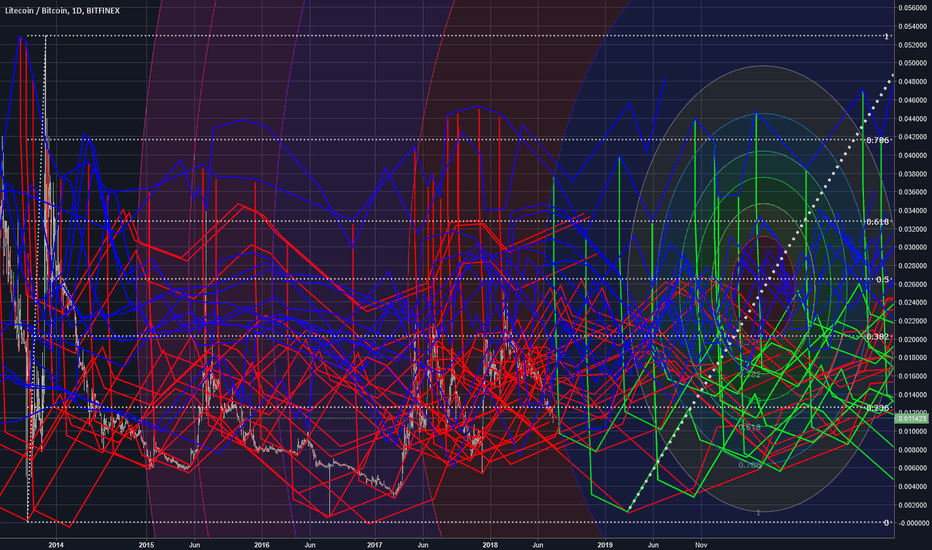
Task: Click the 0.014000 price axis label
Action: pyautogui.click(x=914, y=394)
